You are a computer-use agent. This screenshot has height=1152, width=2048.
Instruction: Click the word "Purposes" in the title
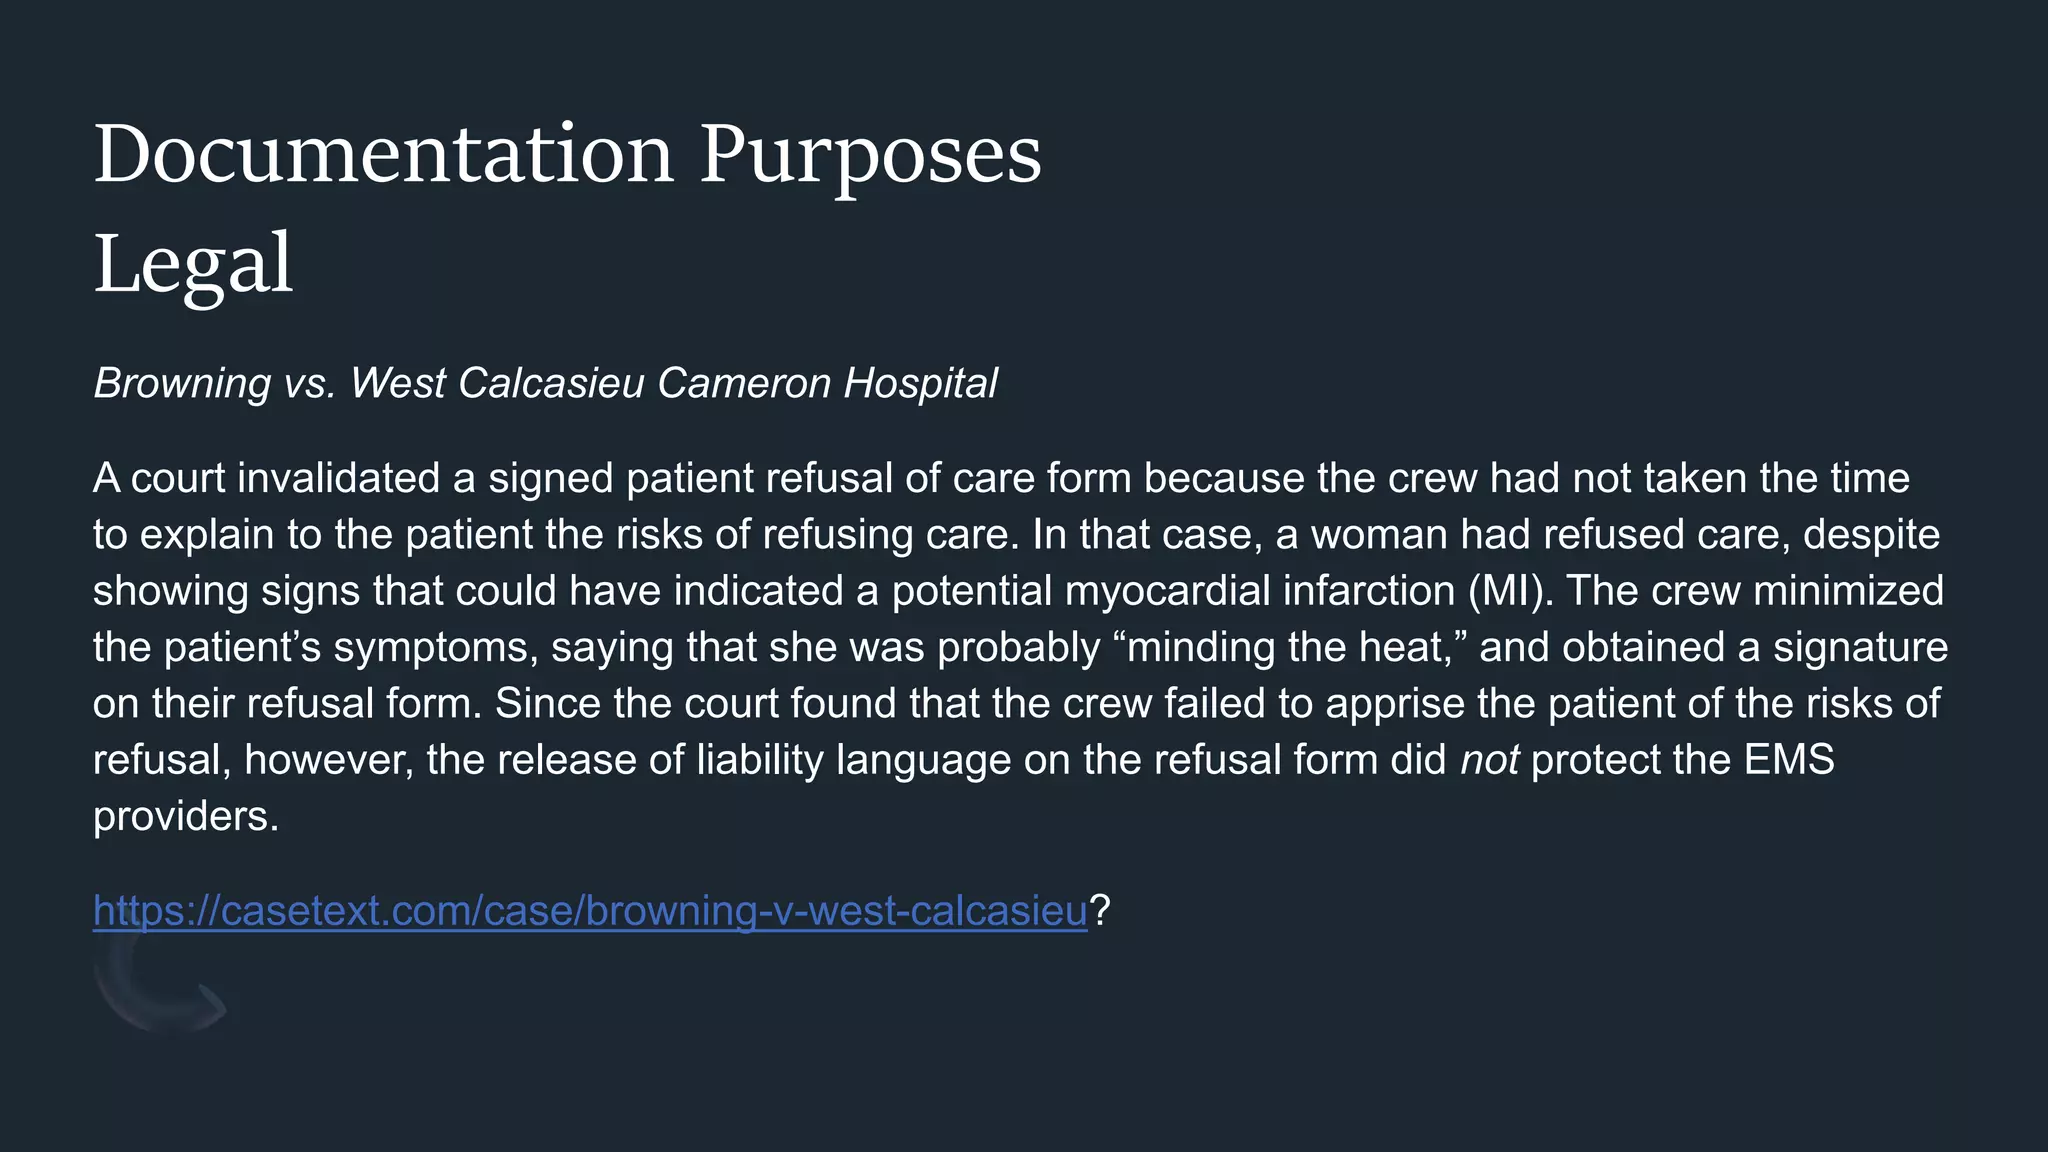click(x=870, y=157)
